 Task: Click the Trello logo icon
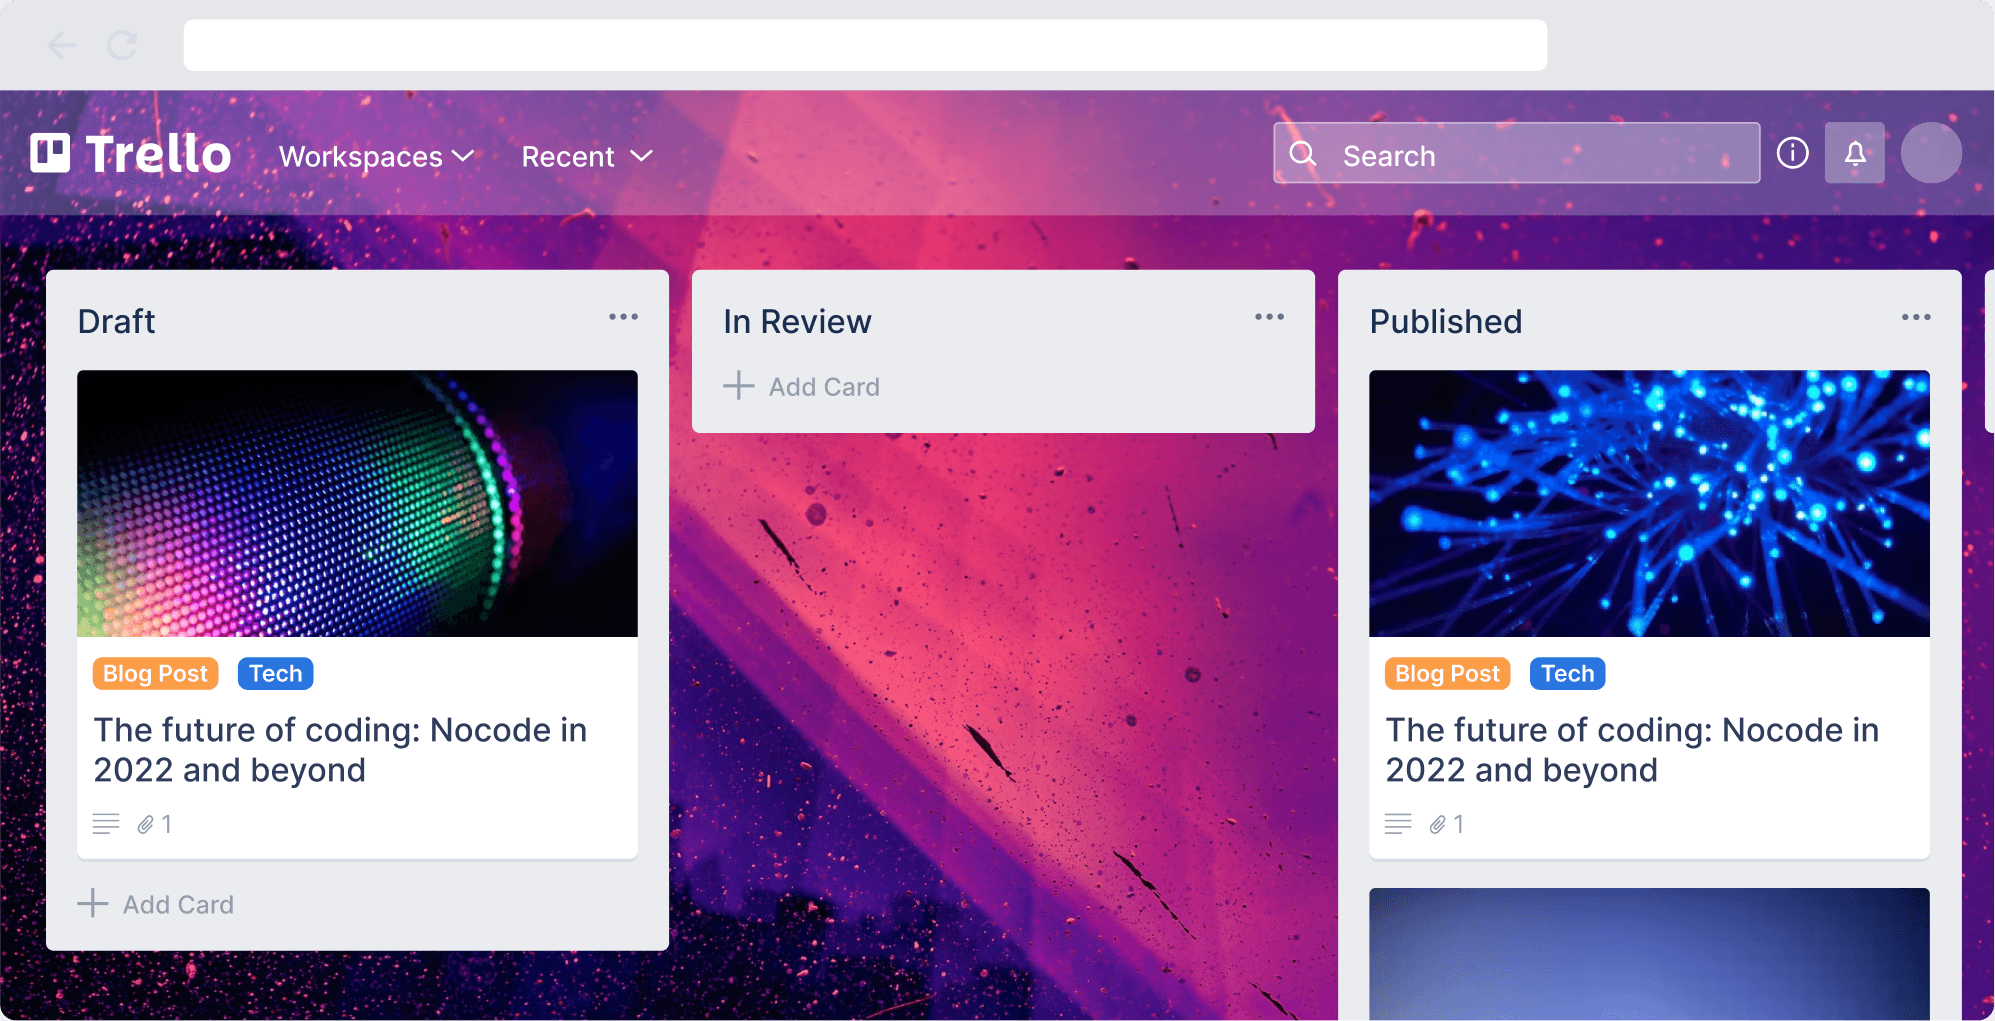(50, 153)
